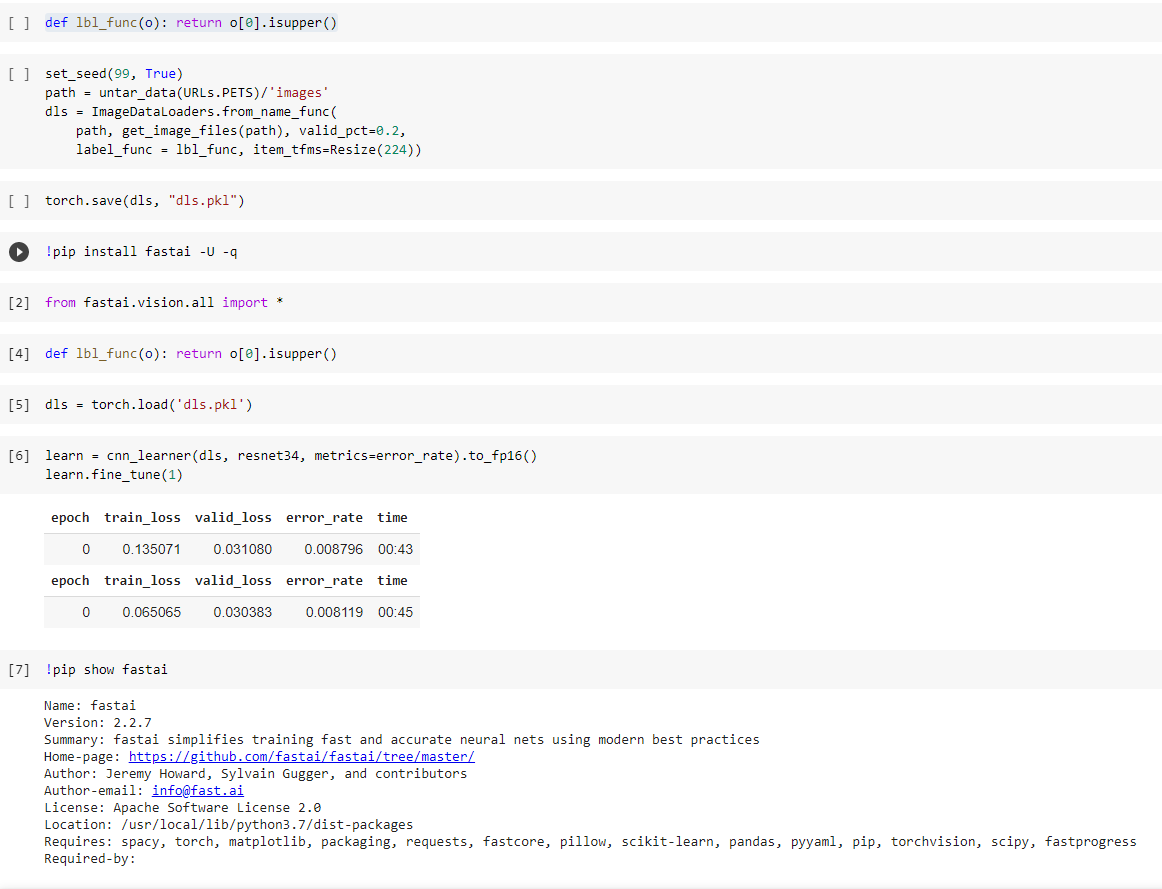Screen dimensions: 1162x889
Task: Click the info@fast.ai email link
Action: pyautogui.click(x=197, y=791)
